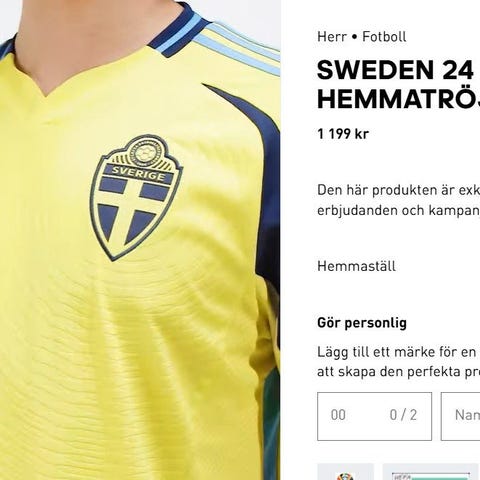
Task: Click the yellow jersey product image
Action: [140, 240]
